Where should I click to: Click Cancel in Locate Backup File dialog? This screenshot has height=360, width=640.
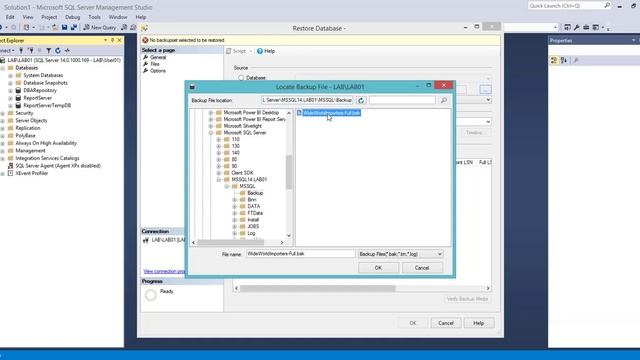[x=422, y=268]
